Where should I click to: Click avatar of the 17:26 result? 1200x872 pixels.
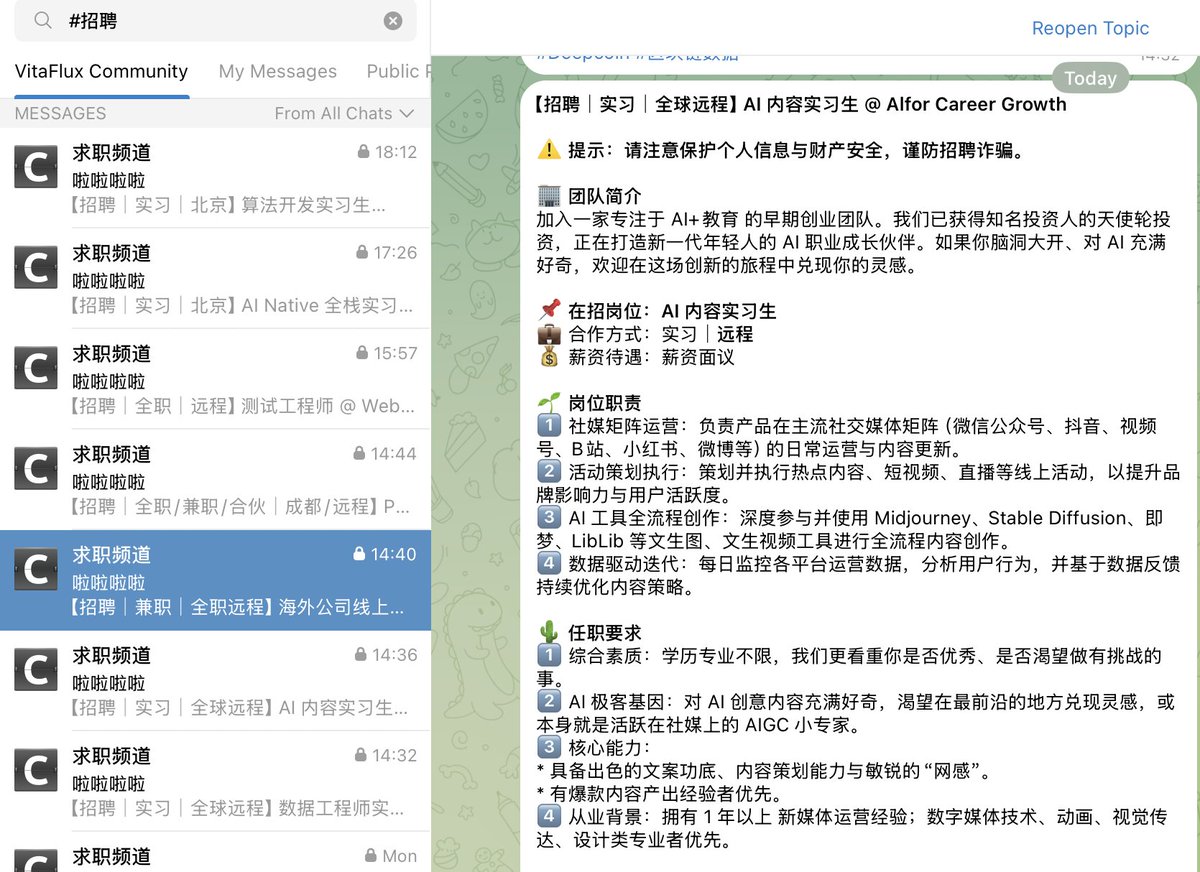pos(36,267)
